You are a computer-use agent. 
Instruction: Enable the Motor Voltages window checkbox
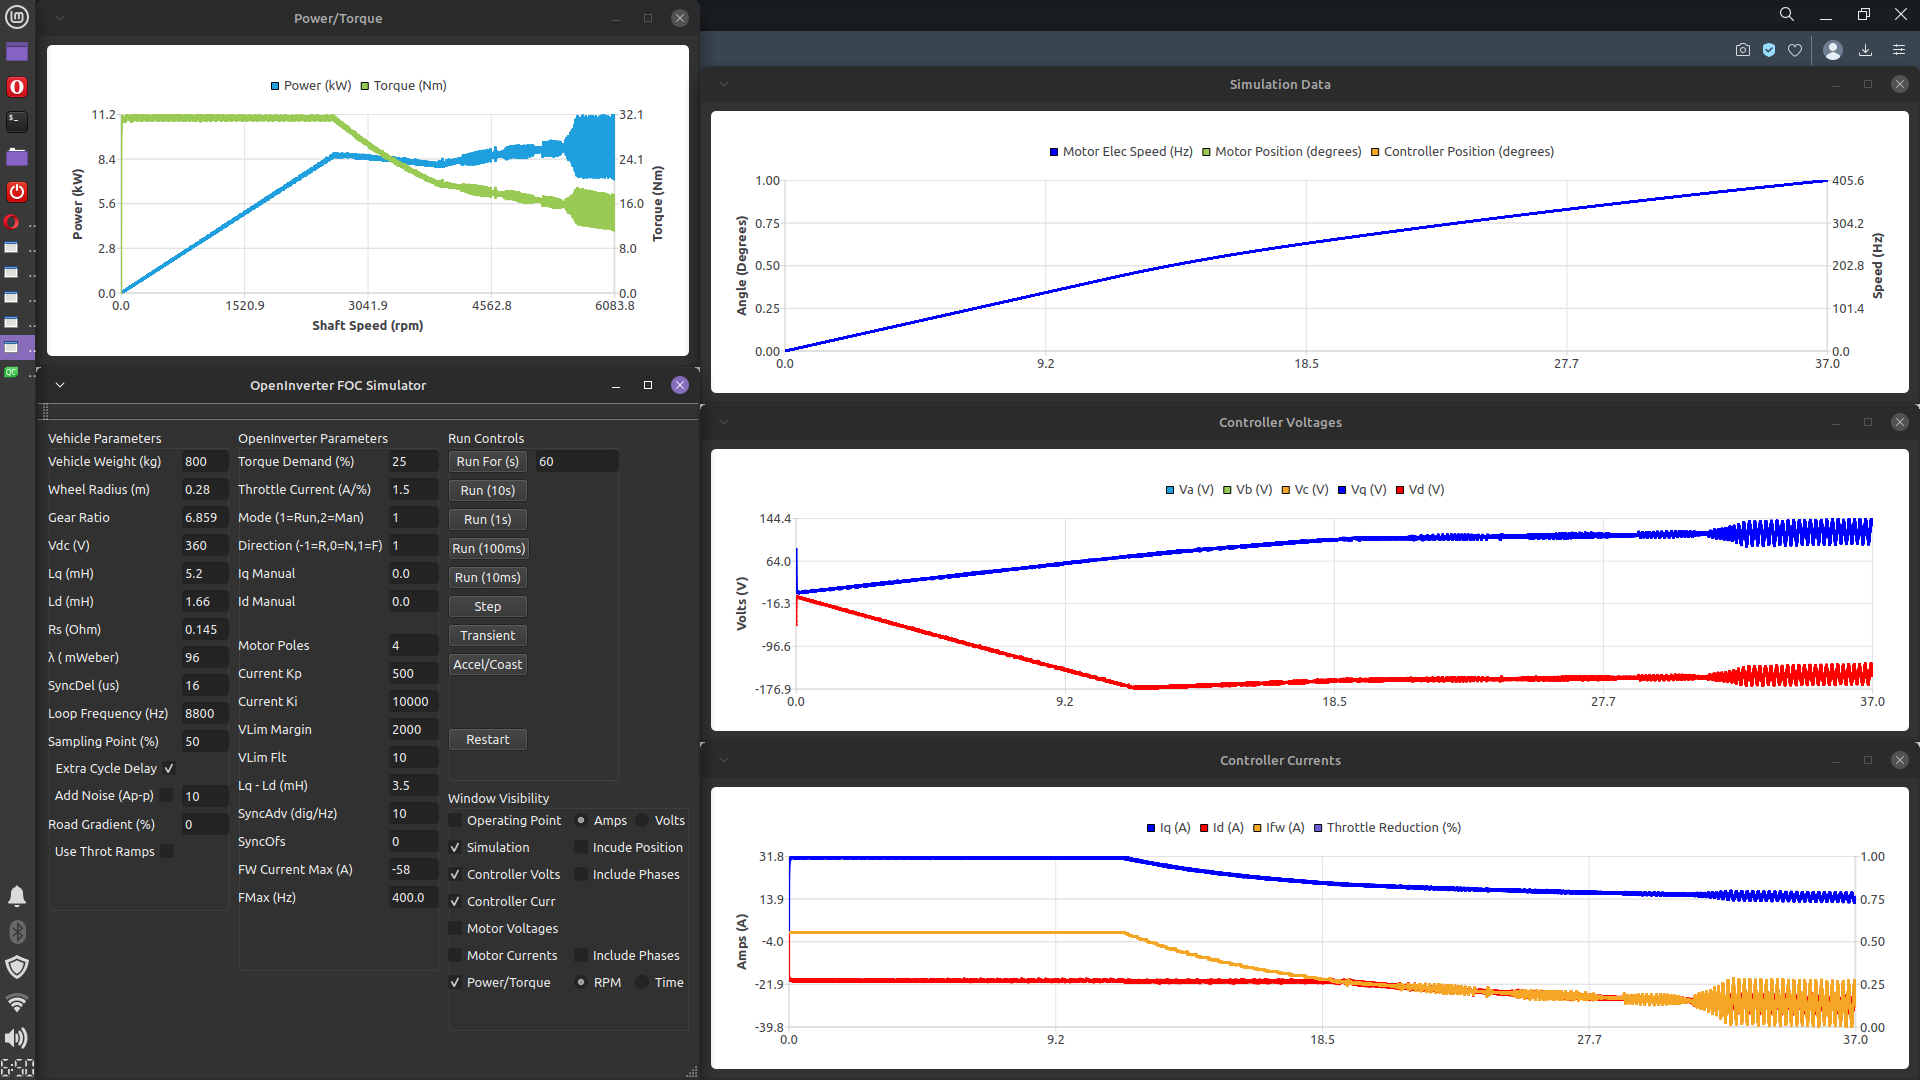(456, 929)
